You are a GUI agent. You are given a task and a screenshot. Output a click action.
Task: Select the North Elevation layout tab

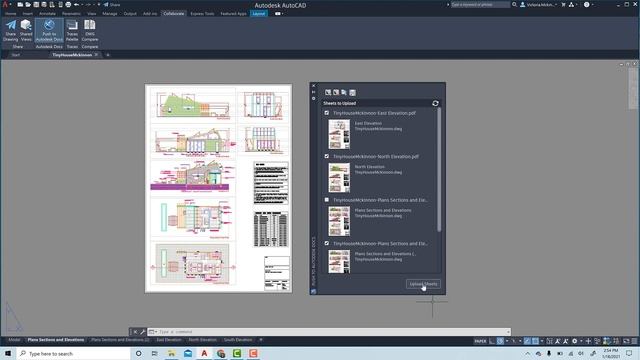pyautogui.click(x=202, y=340)
